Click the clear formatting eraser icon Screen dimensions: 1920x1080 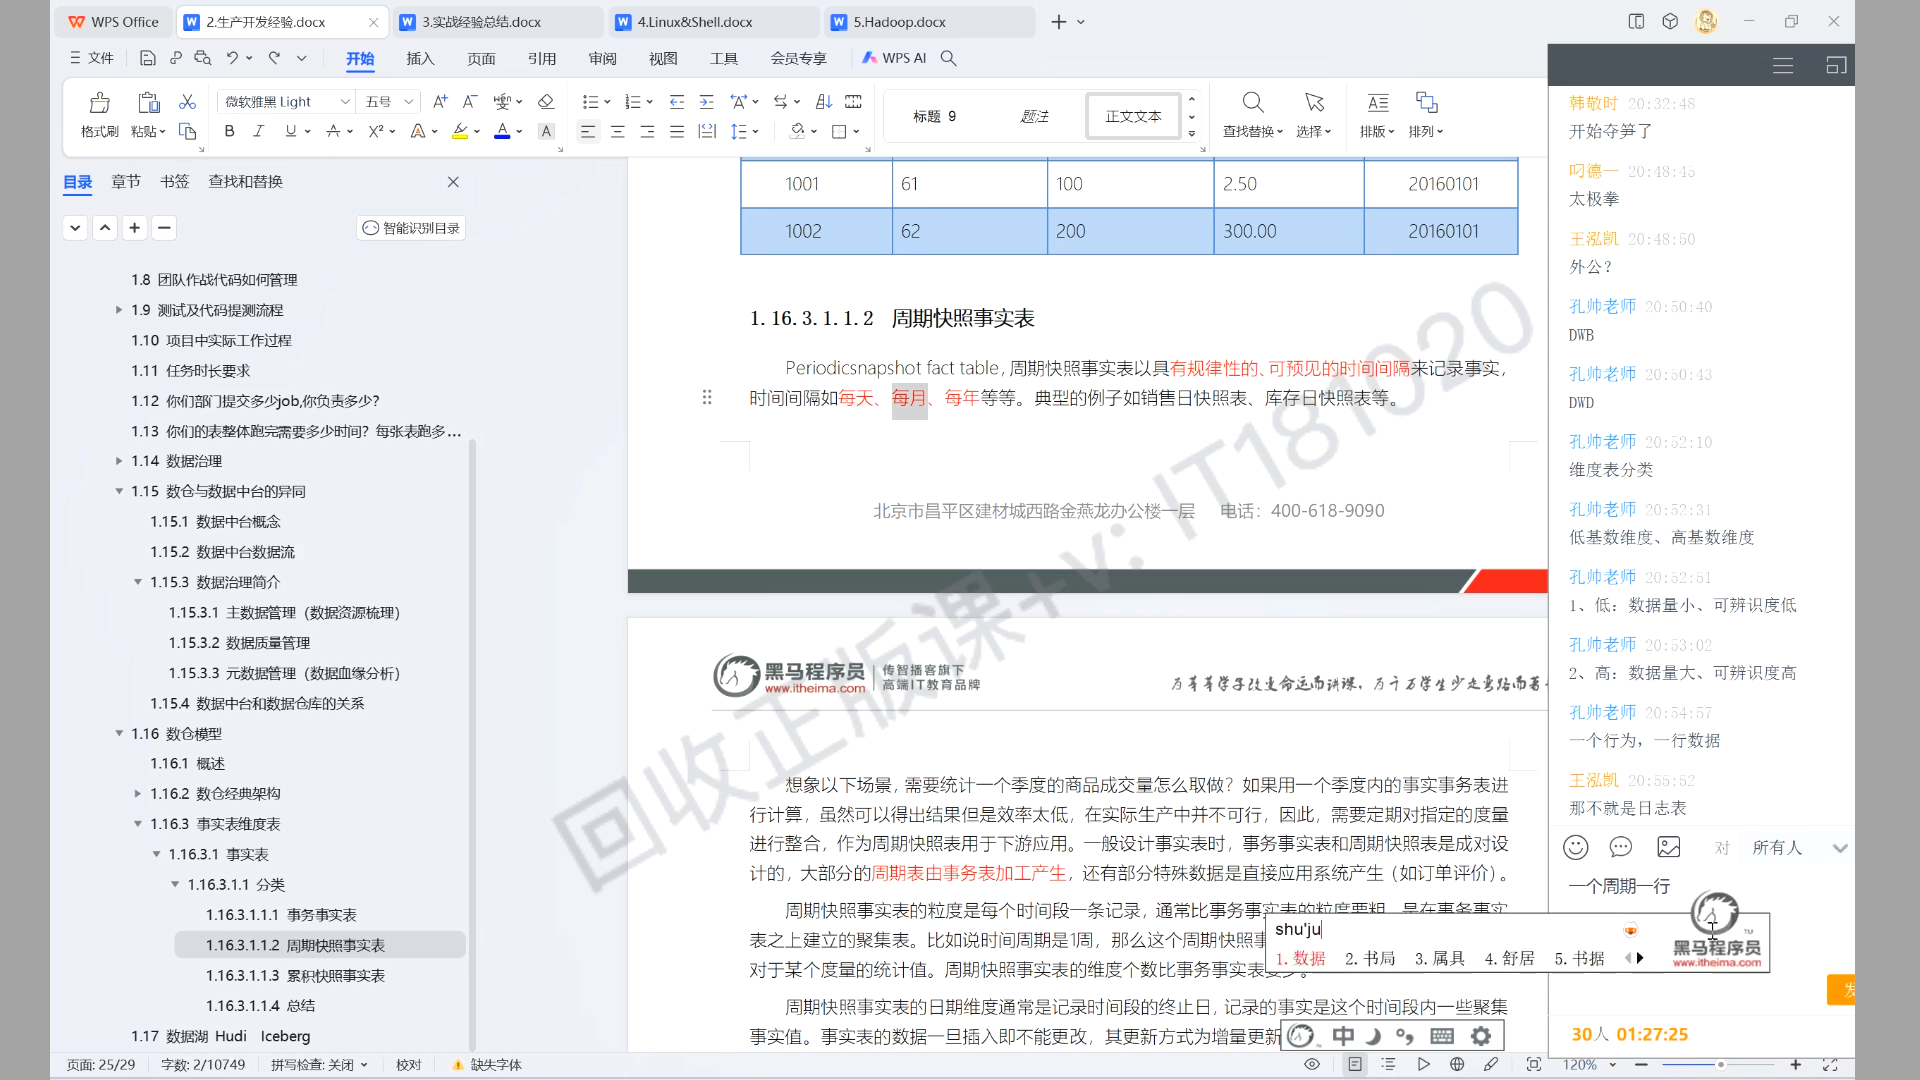[545, 101]
